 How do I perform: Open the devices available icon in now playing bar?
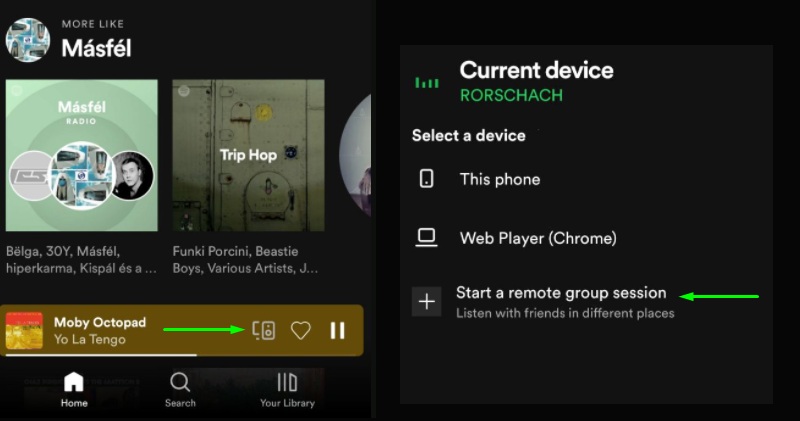(x=264, y=330)
